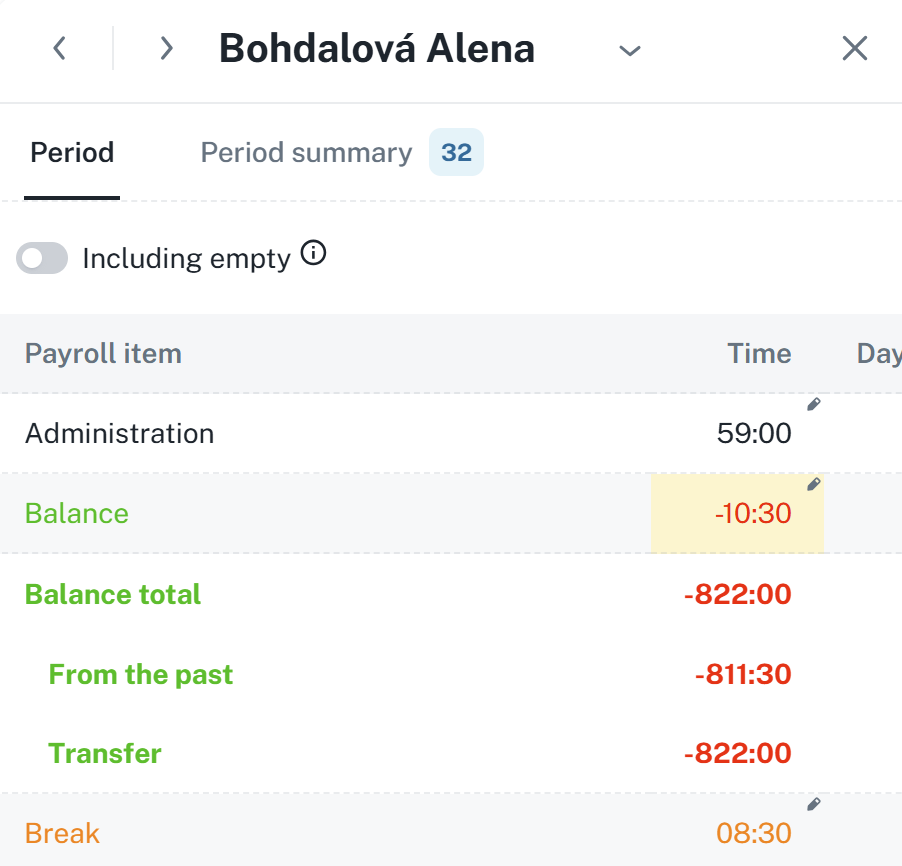Go to next employee with right chevron
Screen dimensions: 902x866
166,48
